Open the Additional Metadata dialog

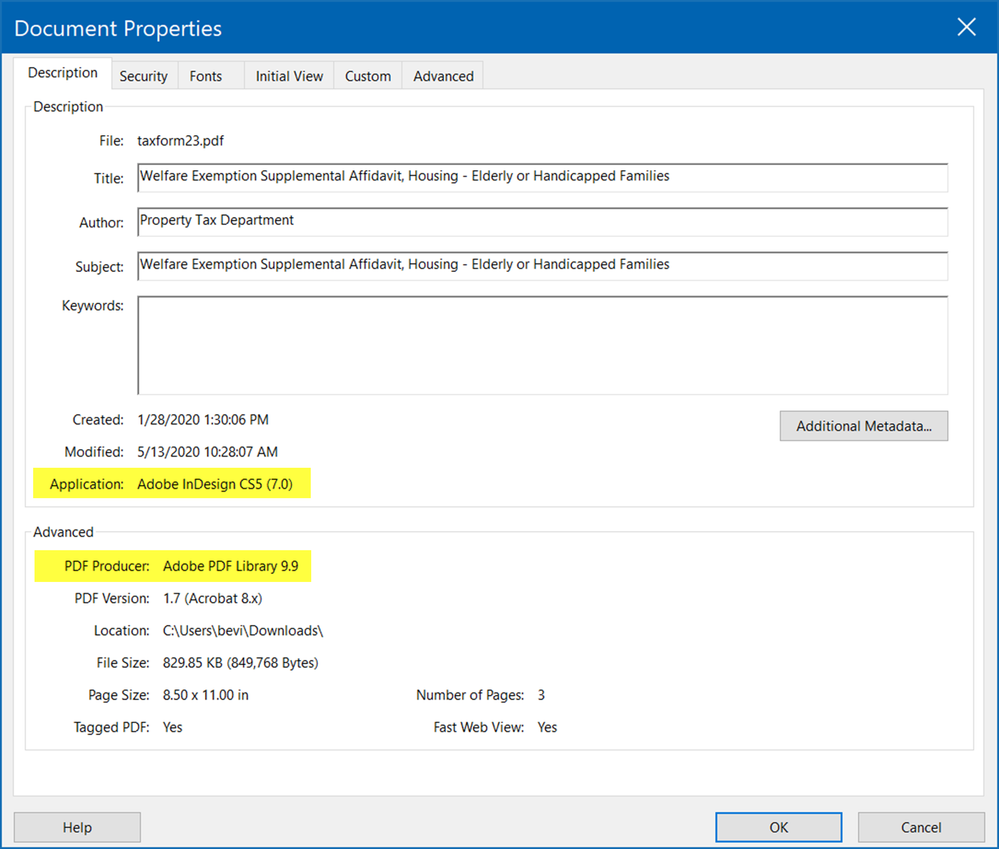[863, 426]
